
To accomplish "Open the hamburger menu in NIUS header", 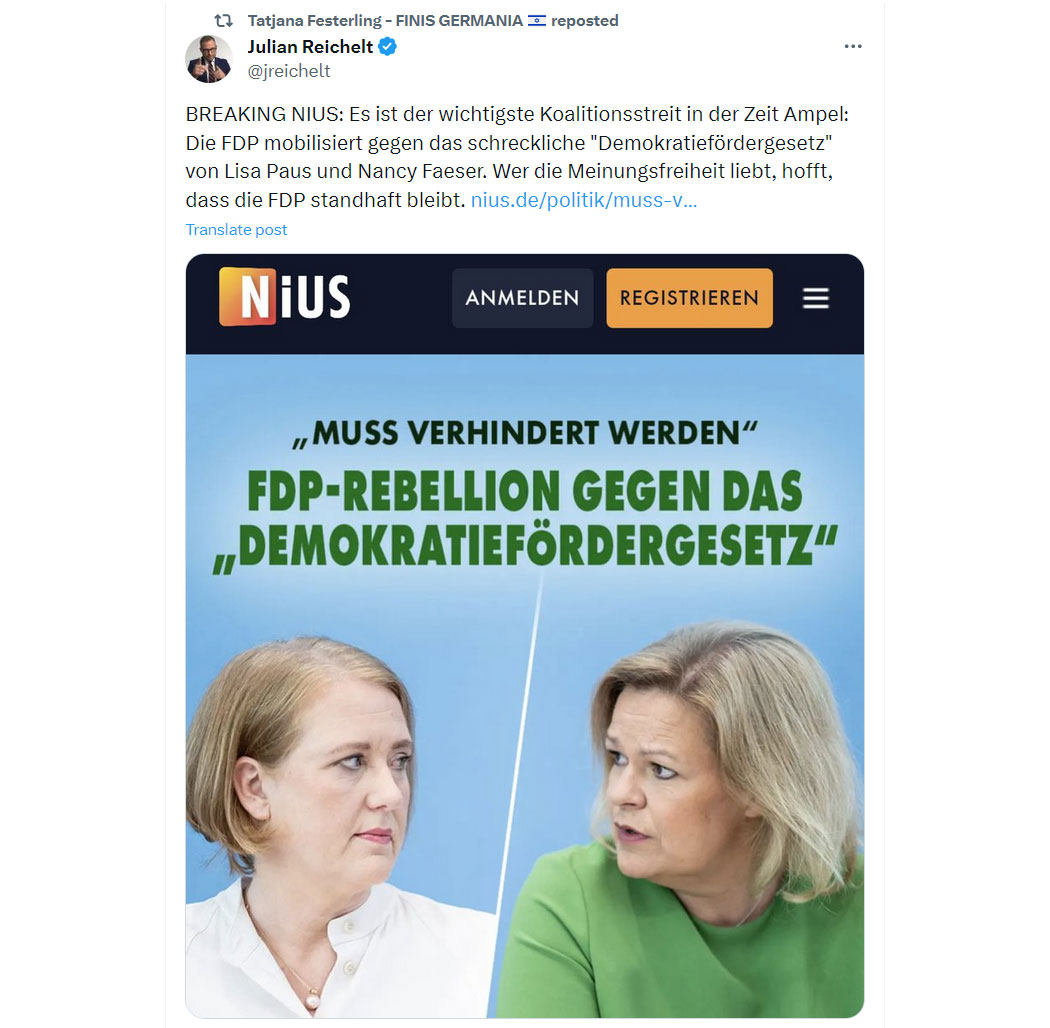I will 815,298.
